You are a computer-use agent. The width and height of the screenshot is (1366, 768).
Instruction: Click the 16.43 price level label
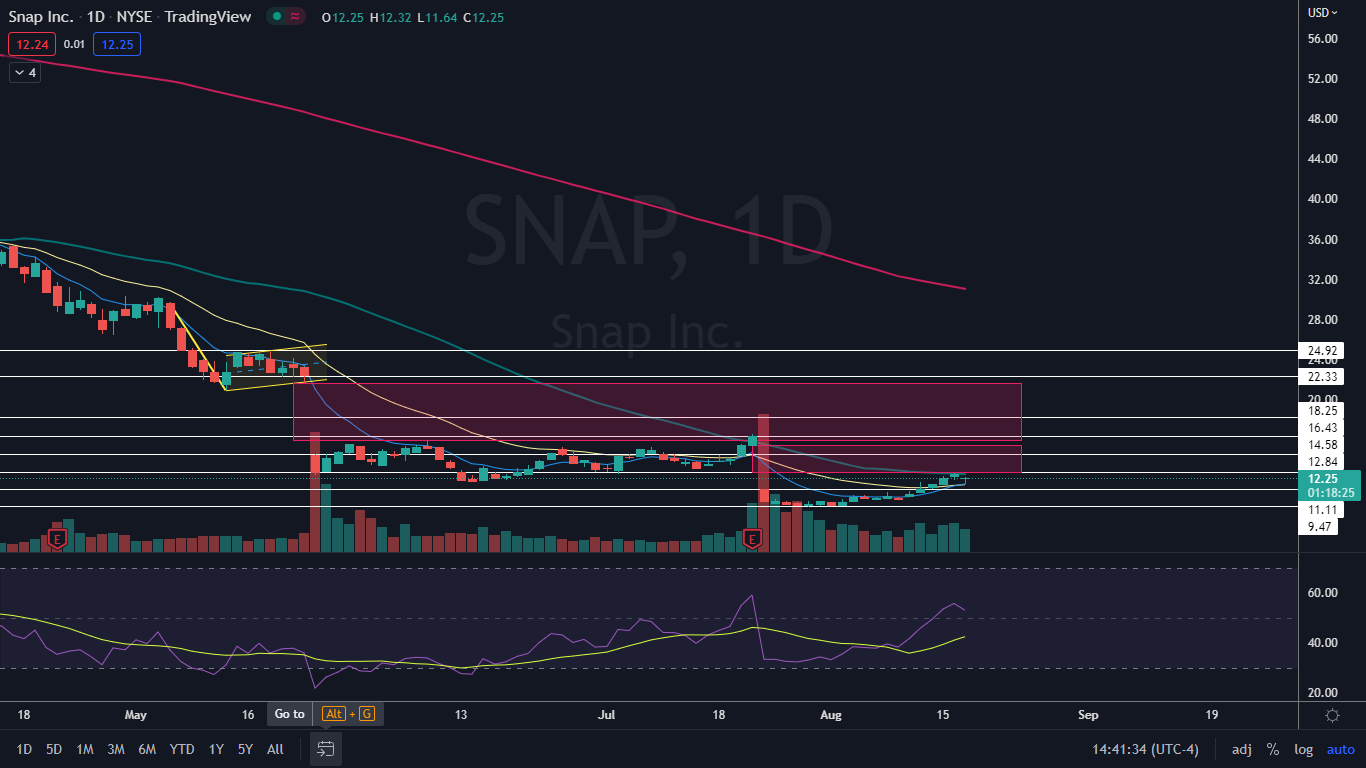click(x=1323, y=428)
